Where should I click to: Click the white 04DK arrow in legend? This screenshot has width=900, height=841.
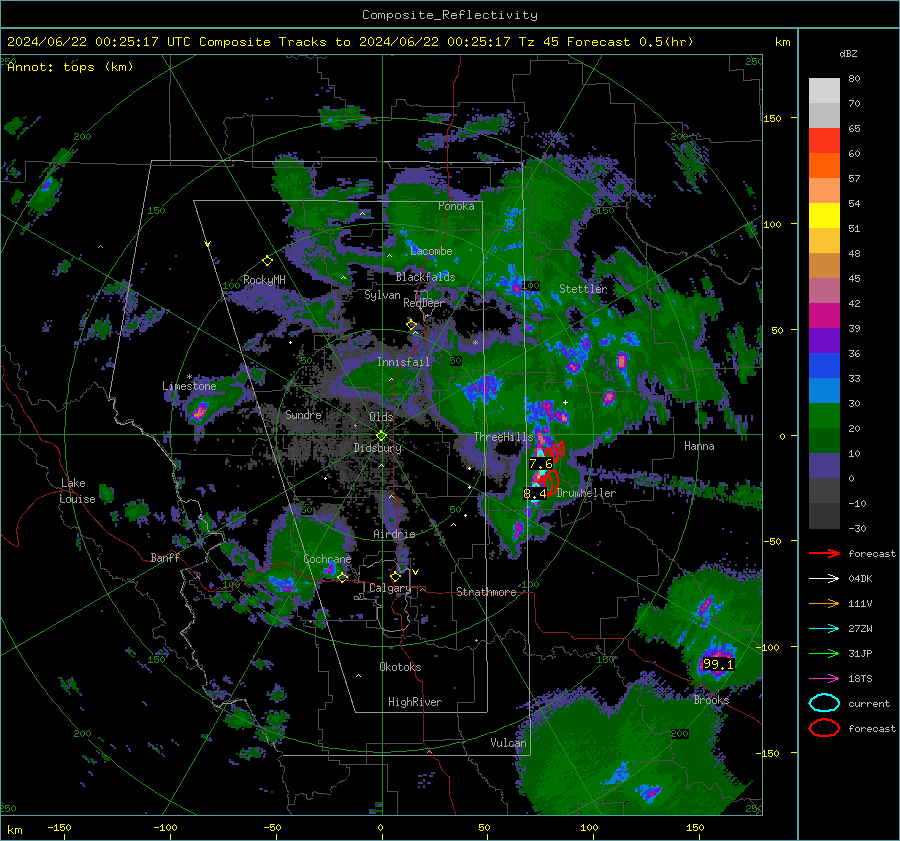824,578
